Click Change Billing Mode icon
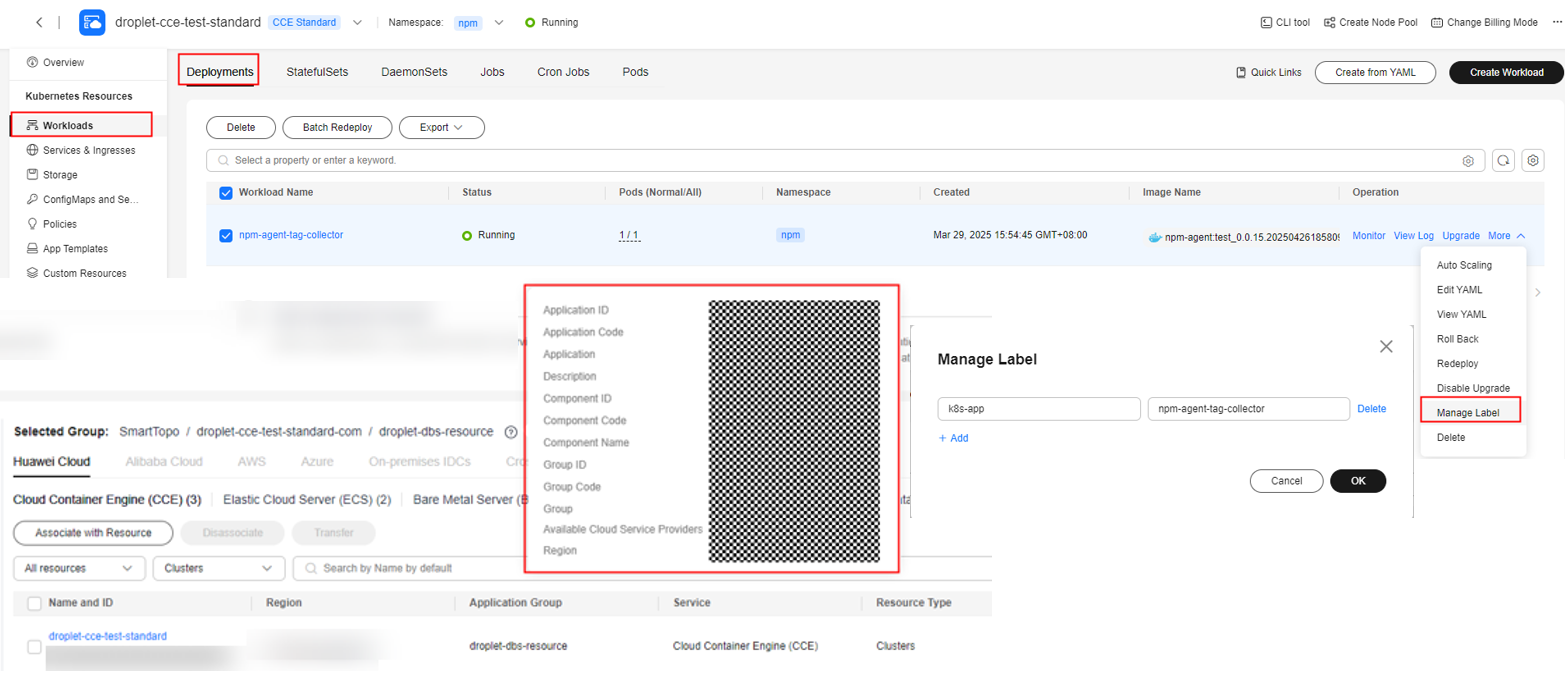 pyautogui.click(x=1437, y=22)
